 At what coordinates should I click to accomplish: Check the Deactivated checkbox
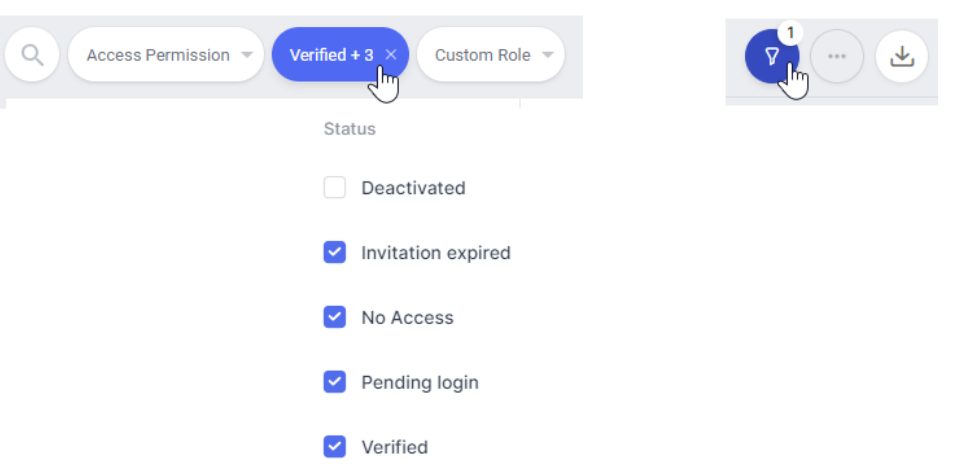click(x=335, y=188)
